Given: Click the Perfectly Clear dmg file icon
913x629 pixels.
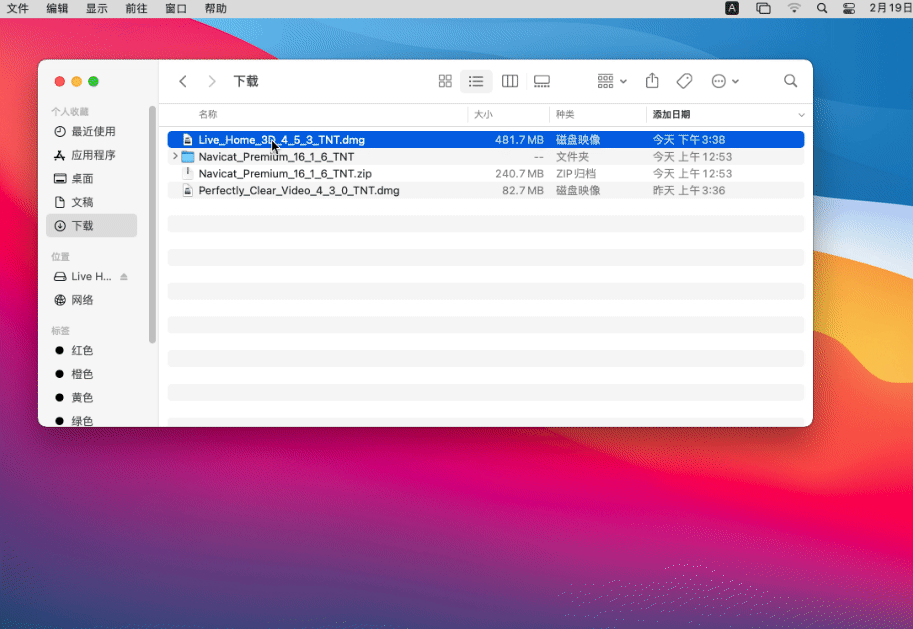Looking at the screenshot, I should coord(187,190).
